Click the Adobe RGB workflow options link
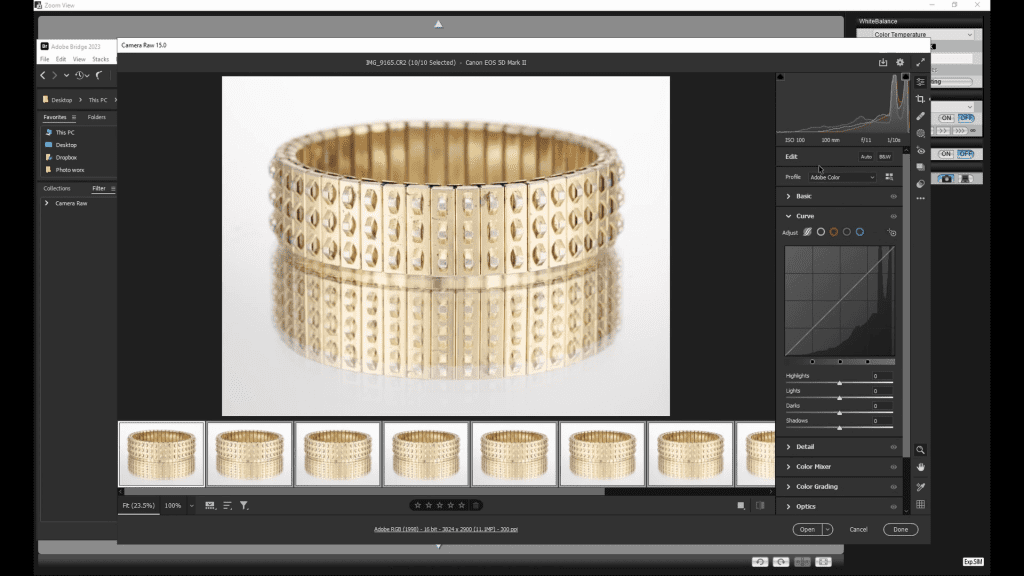 click(446, 530)
